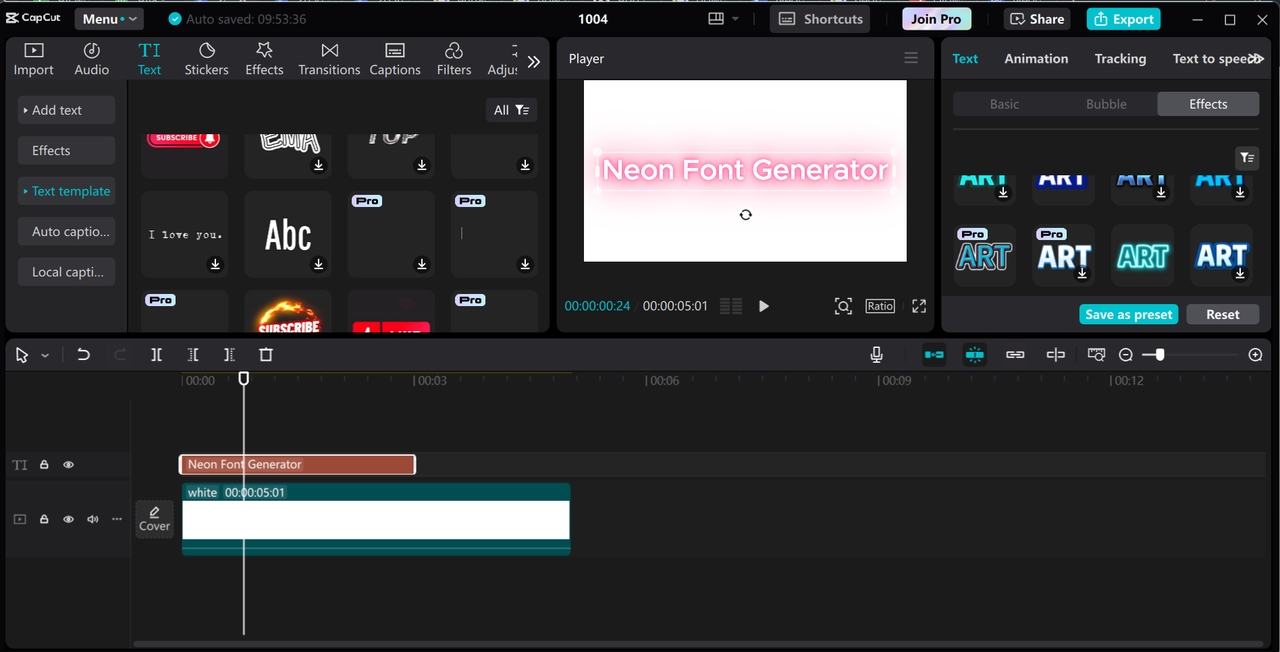Screen dimensions: 1280x652
Task: Expand more top toolbar tabs with chevrons
Action: 534,62
